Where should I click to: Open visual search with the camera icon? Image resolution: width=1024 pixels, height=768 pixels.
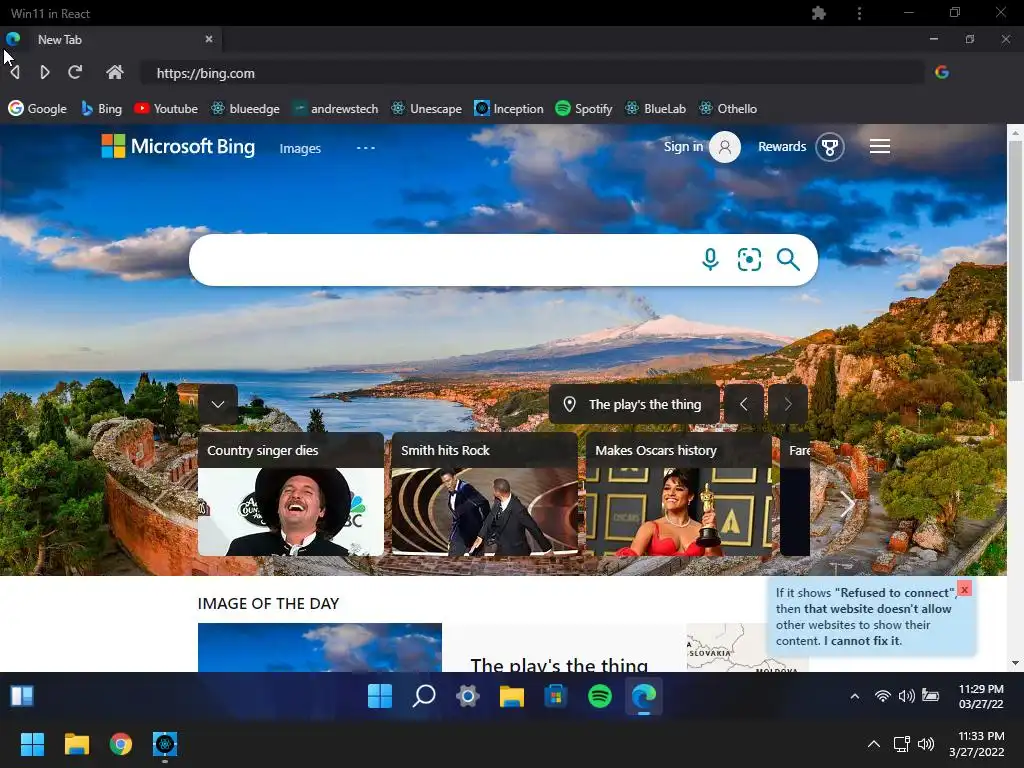point(749,259)
